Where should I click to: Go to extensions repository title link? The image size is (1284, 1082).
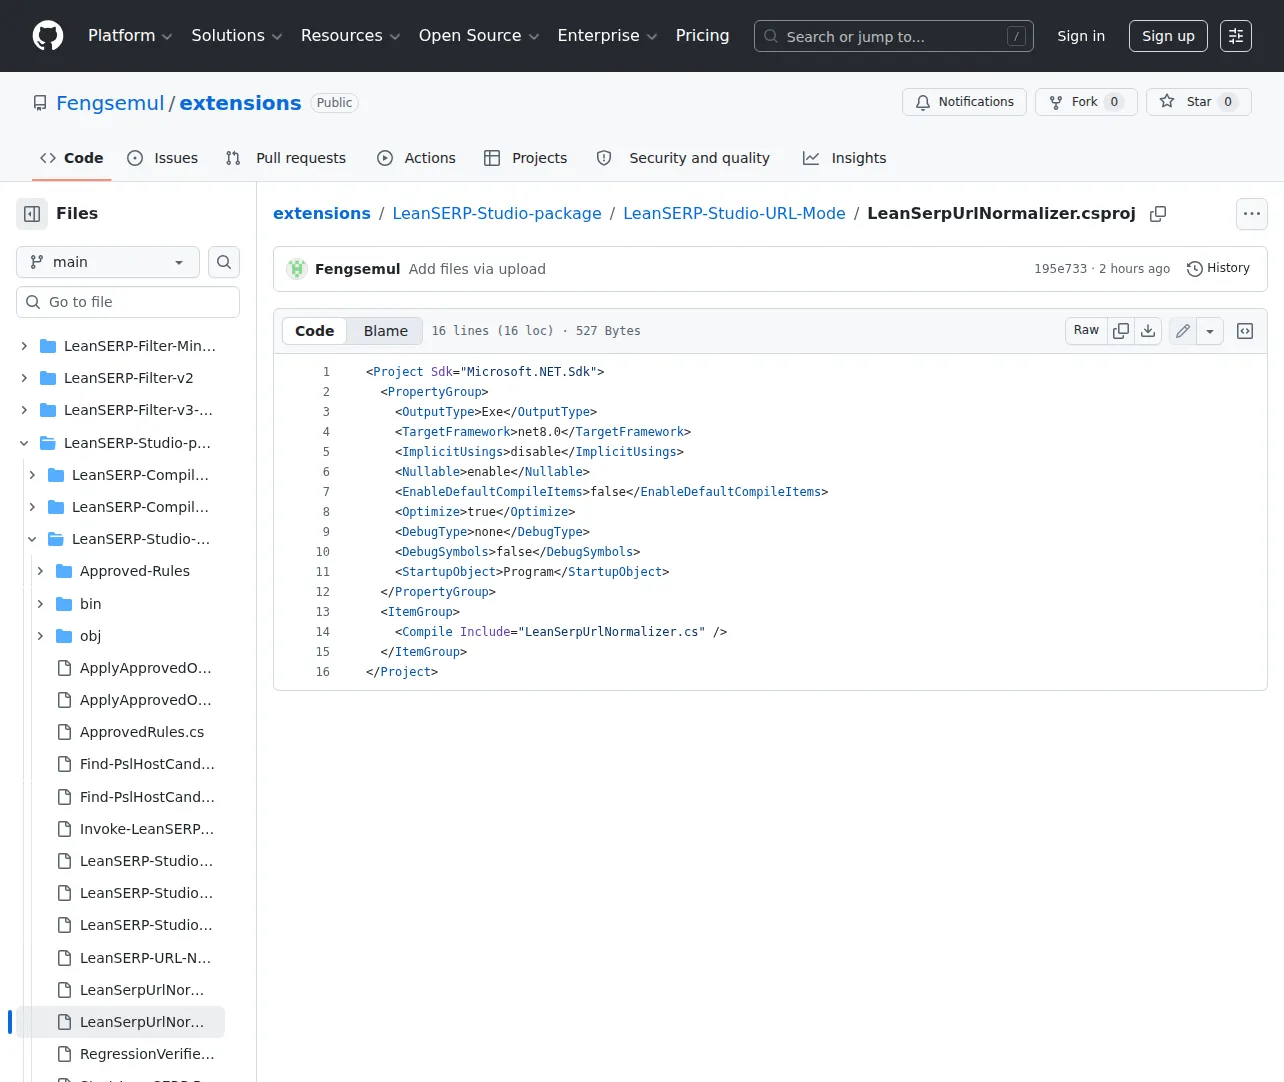pos(240,103)
